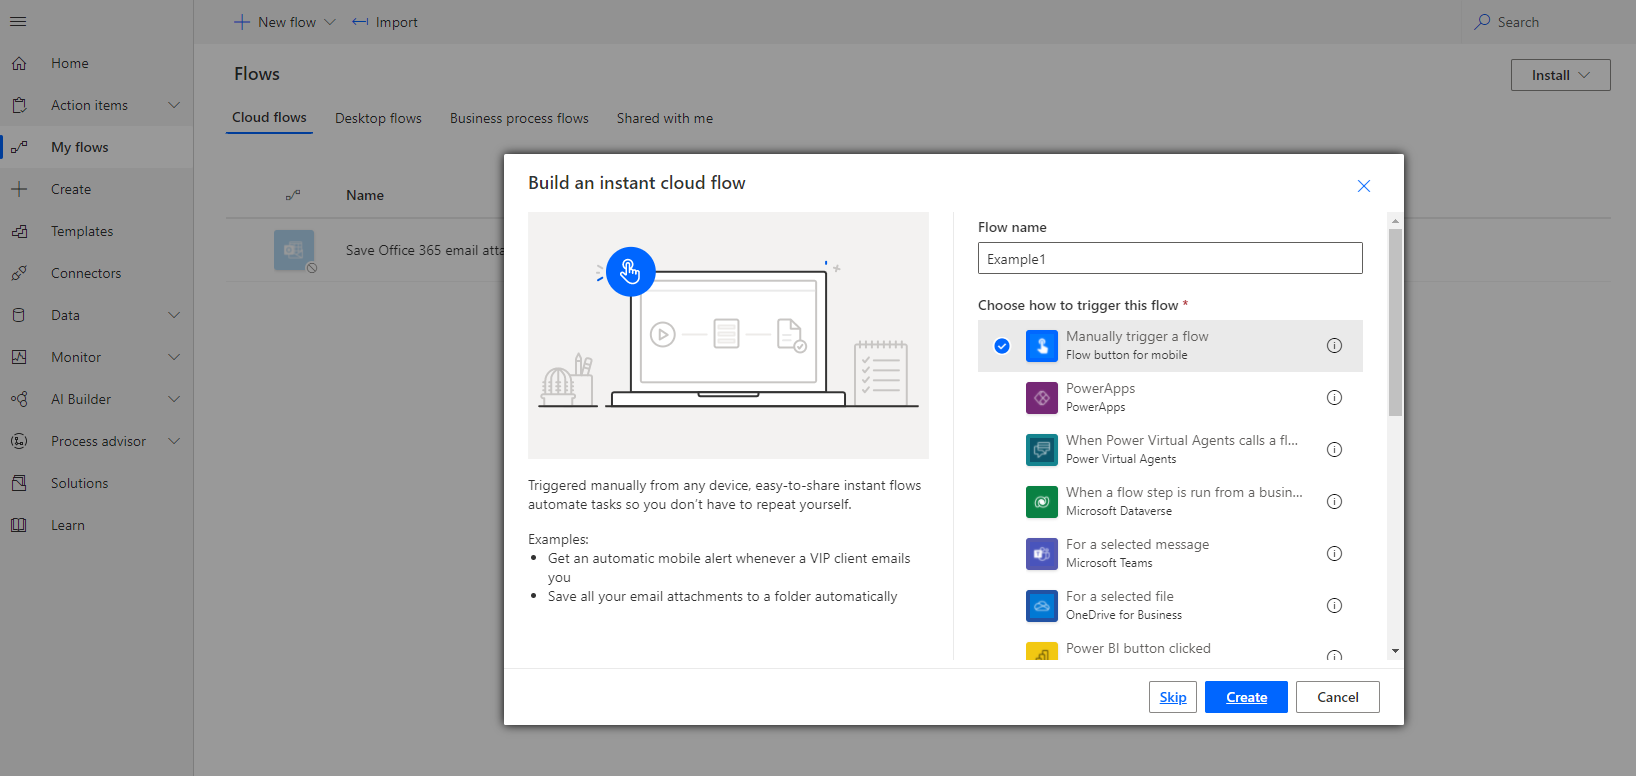The width and height of the screenshot is (1636, 776).
Task: Click the Name column header
Action: tap(365, 195)
